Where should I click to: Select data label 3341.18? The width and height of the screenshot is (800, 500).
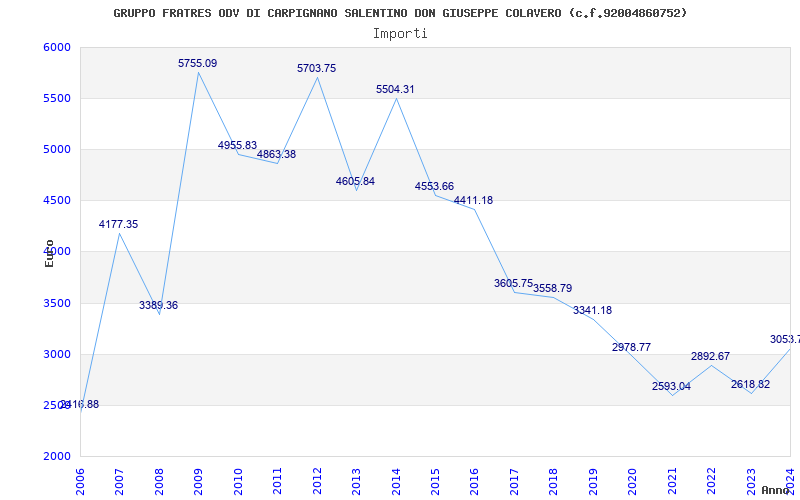coord(592,310)
